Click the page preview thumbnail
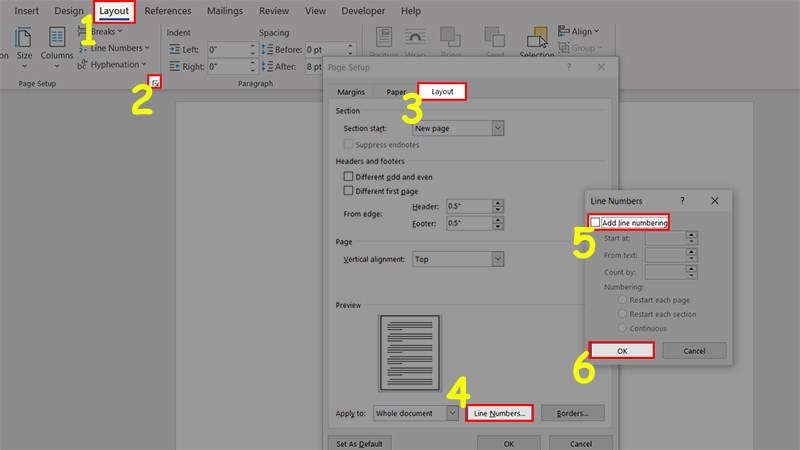Screen dimensions: 800x450 [x=409, y=353]
